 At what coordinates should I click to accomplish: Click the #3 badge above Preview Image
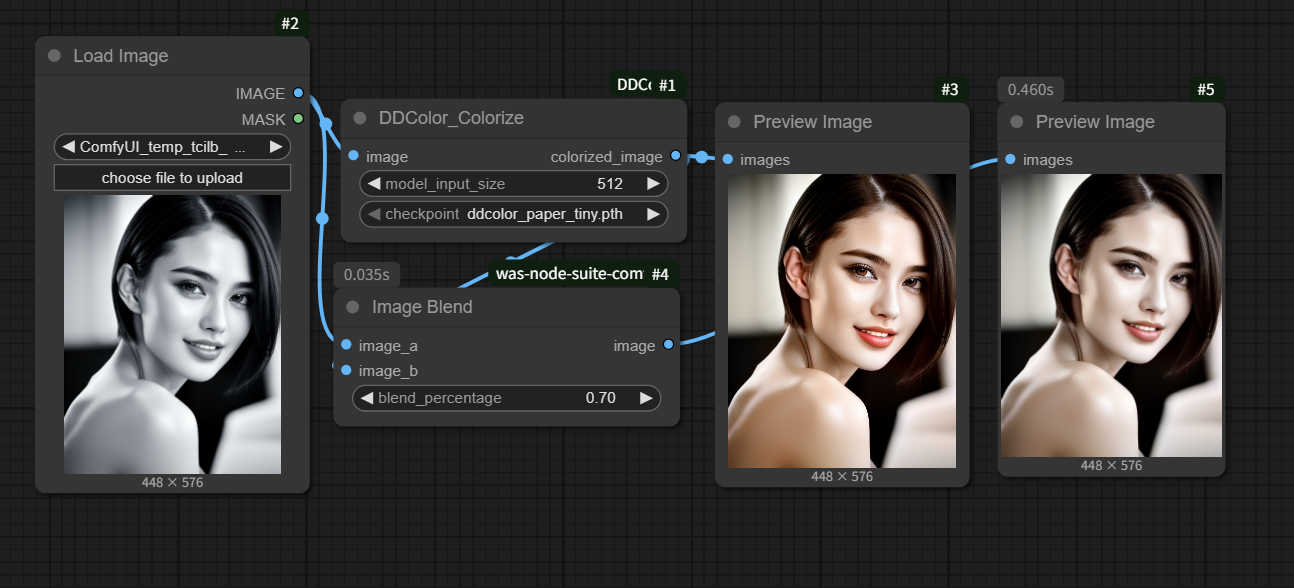(x=949, y=90)
